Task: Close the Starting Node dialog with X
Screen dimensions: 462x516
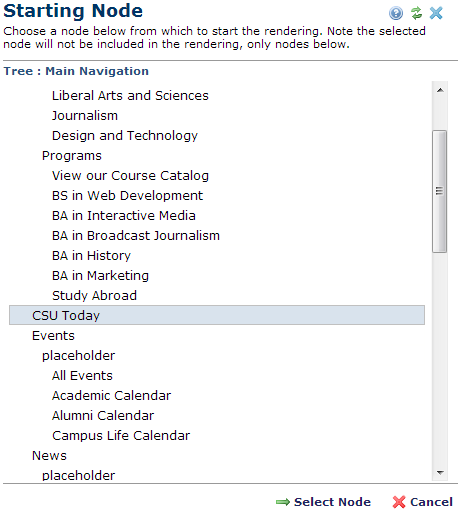Action: coord(436,13)
